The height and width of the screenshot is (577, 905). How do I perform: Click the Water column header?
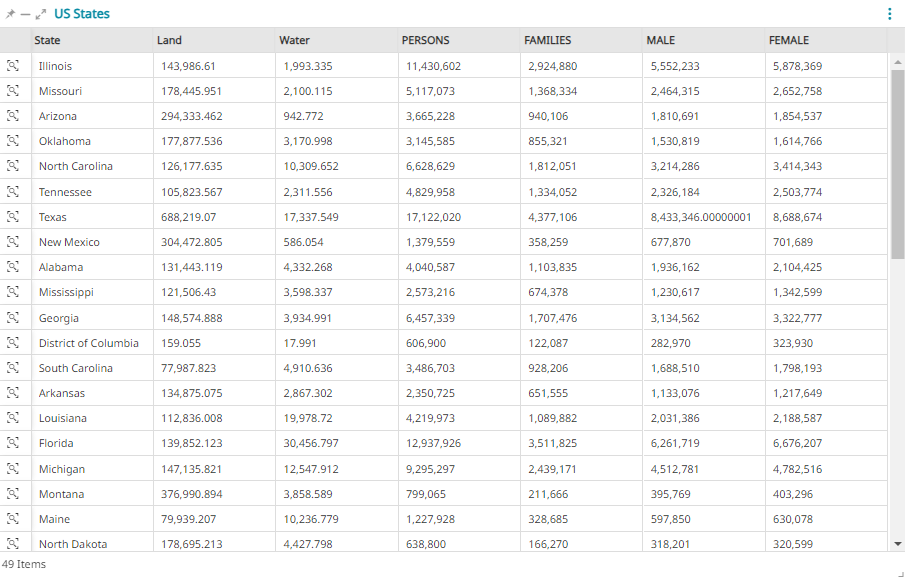[294, 40]
